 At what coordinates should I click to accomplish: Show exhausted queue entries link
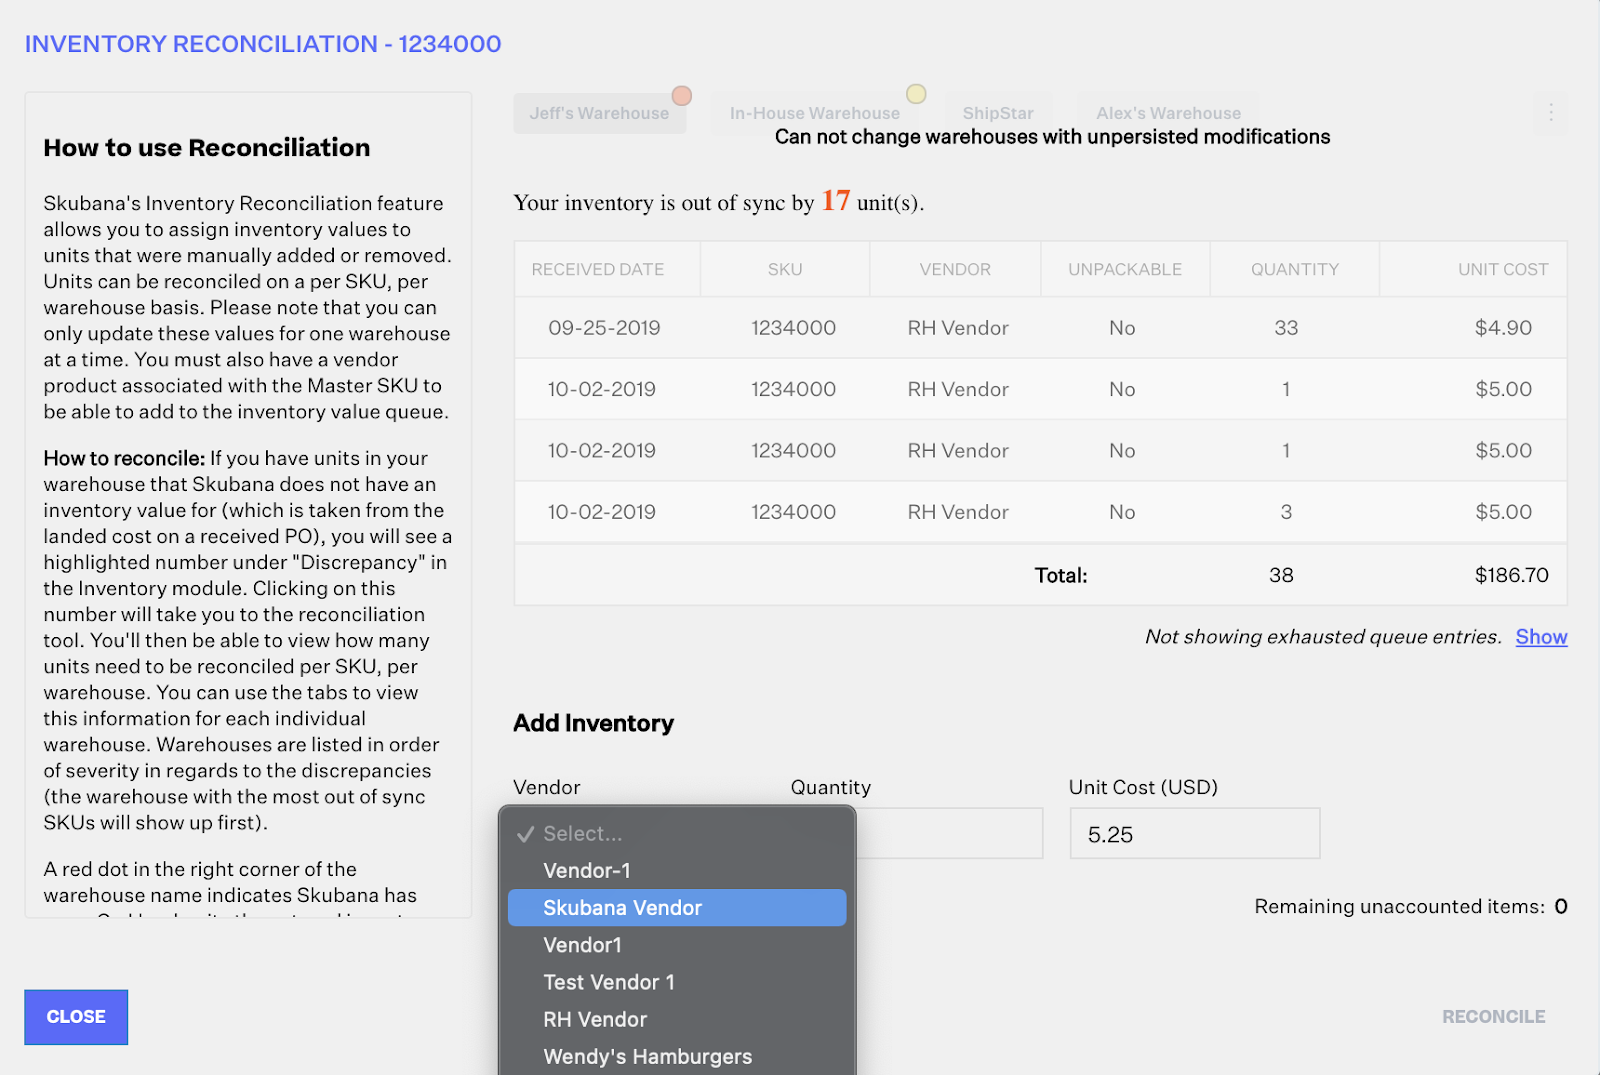[1541, 637]
